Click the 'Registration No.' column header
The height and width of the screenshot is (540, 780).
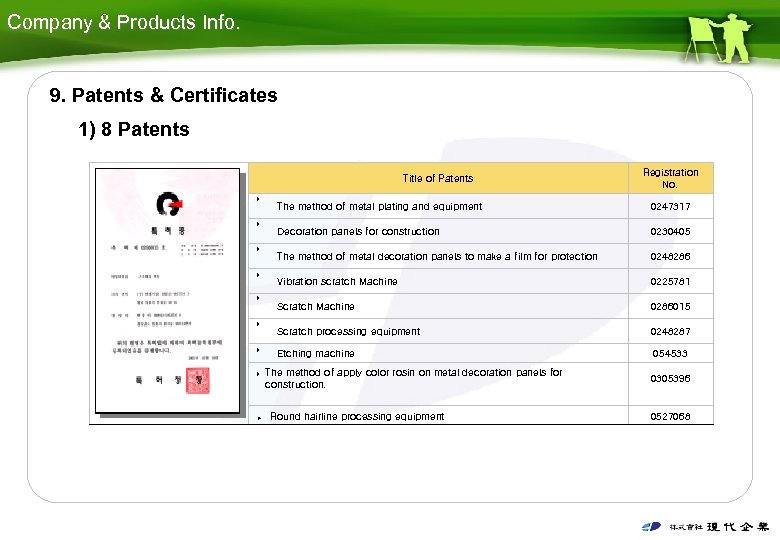pos(671,178)
